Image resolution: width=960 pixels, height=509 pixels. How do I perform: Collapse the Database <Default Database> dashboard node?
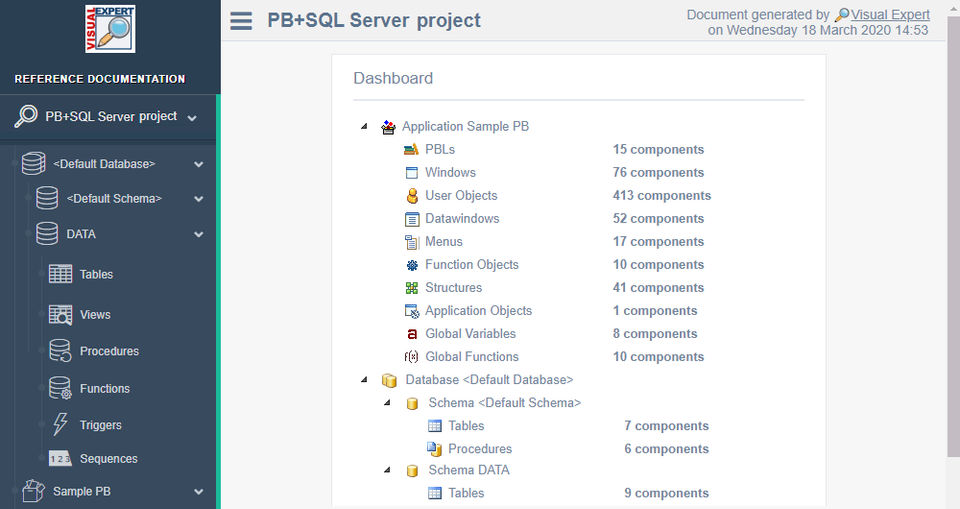coord(363,380)
